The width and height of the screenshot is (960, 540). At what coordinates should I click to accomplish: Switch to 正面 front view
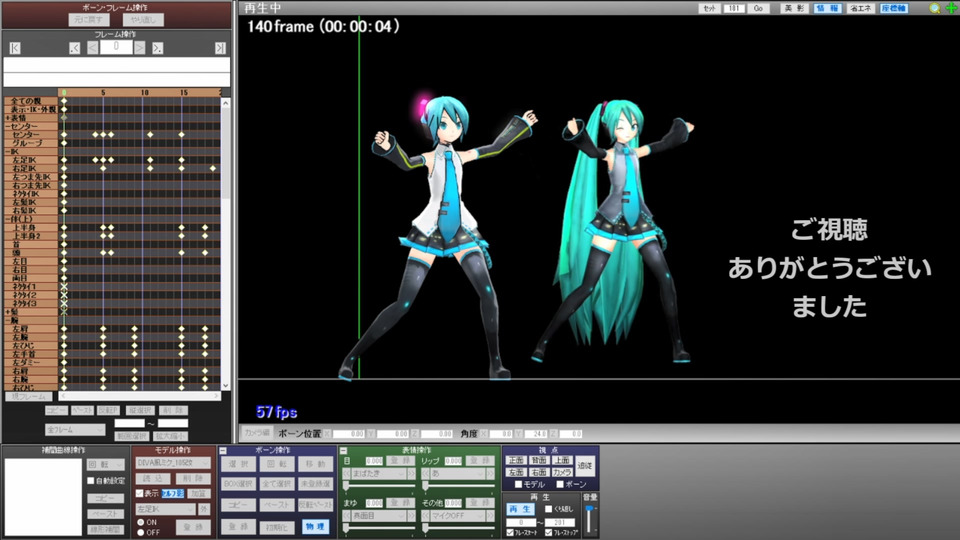tap(516, 460)
